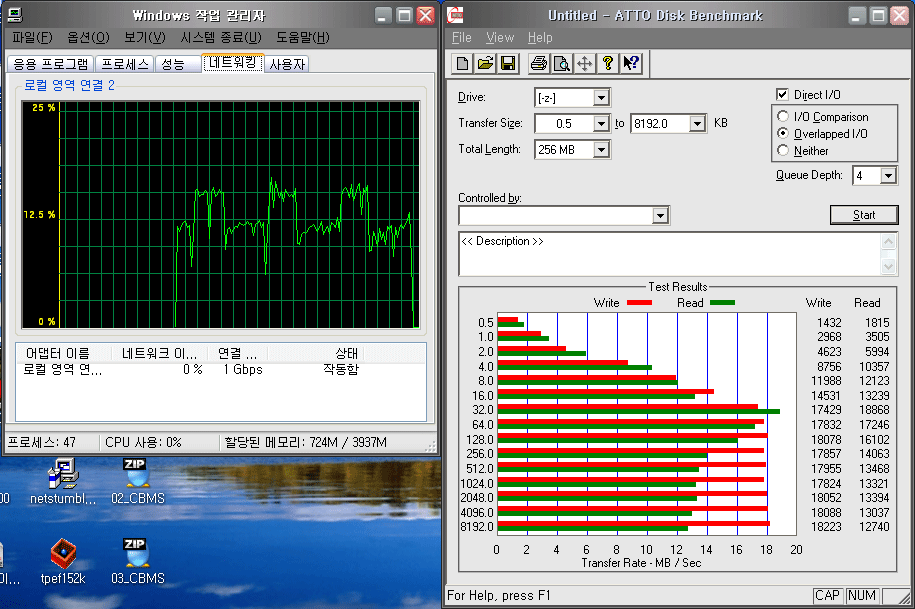Click the 연결 ... column header
Image resolution: width=915 pixels, height=609 pixels.
[238, 353]
